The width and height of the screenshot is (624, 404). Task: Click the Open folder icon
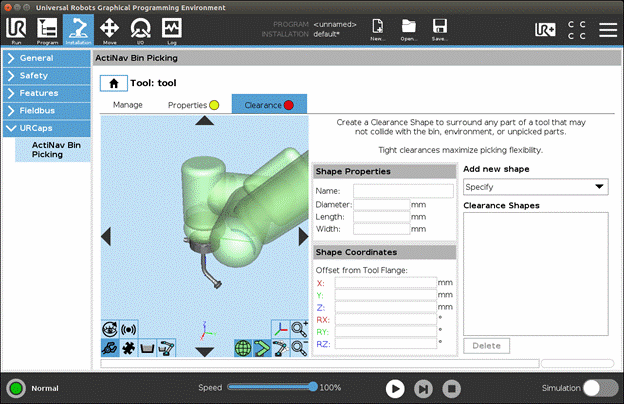pos(408,30)
